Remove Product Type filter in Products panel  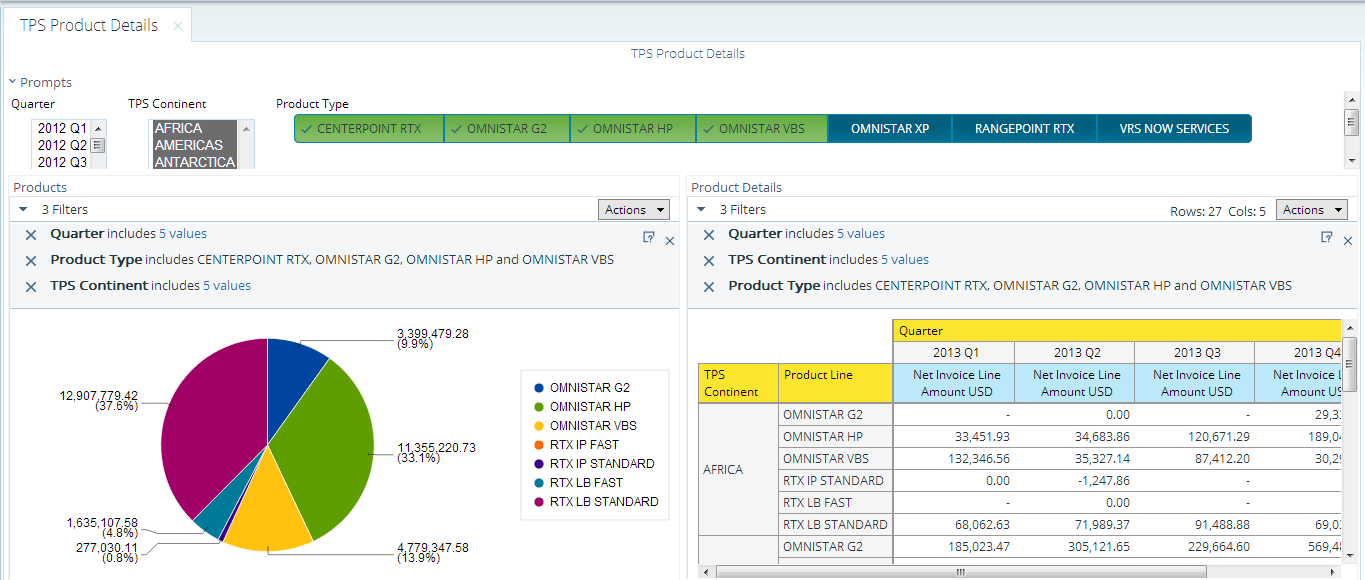31,261
